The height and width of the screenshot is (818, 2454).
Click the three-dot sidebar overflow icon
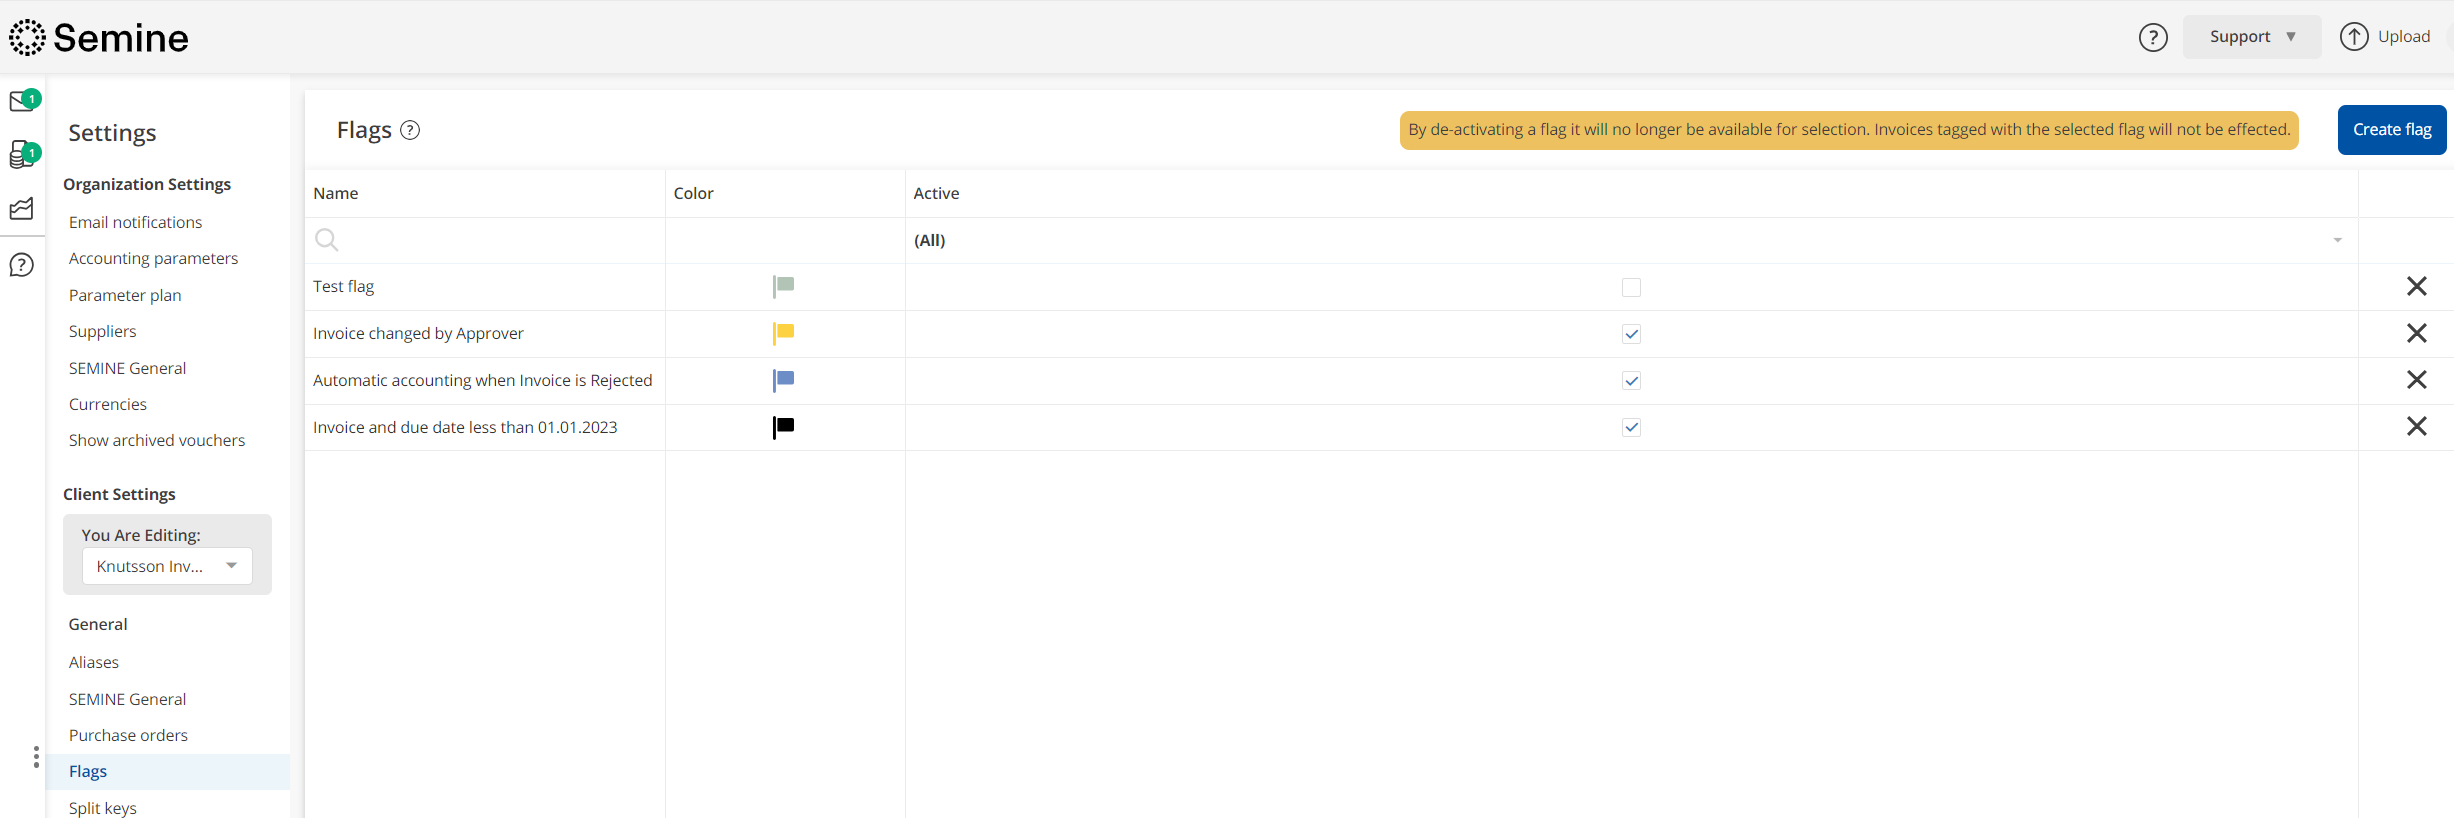36,757
